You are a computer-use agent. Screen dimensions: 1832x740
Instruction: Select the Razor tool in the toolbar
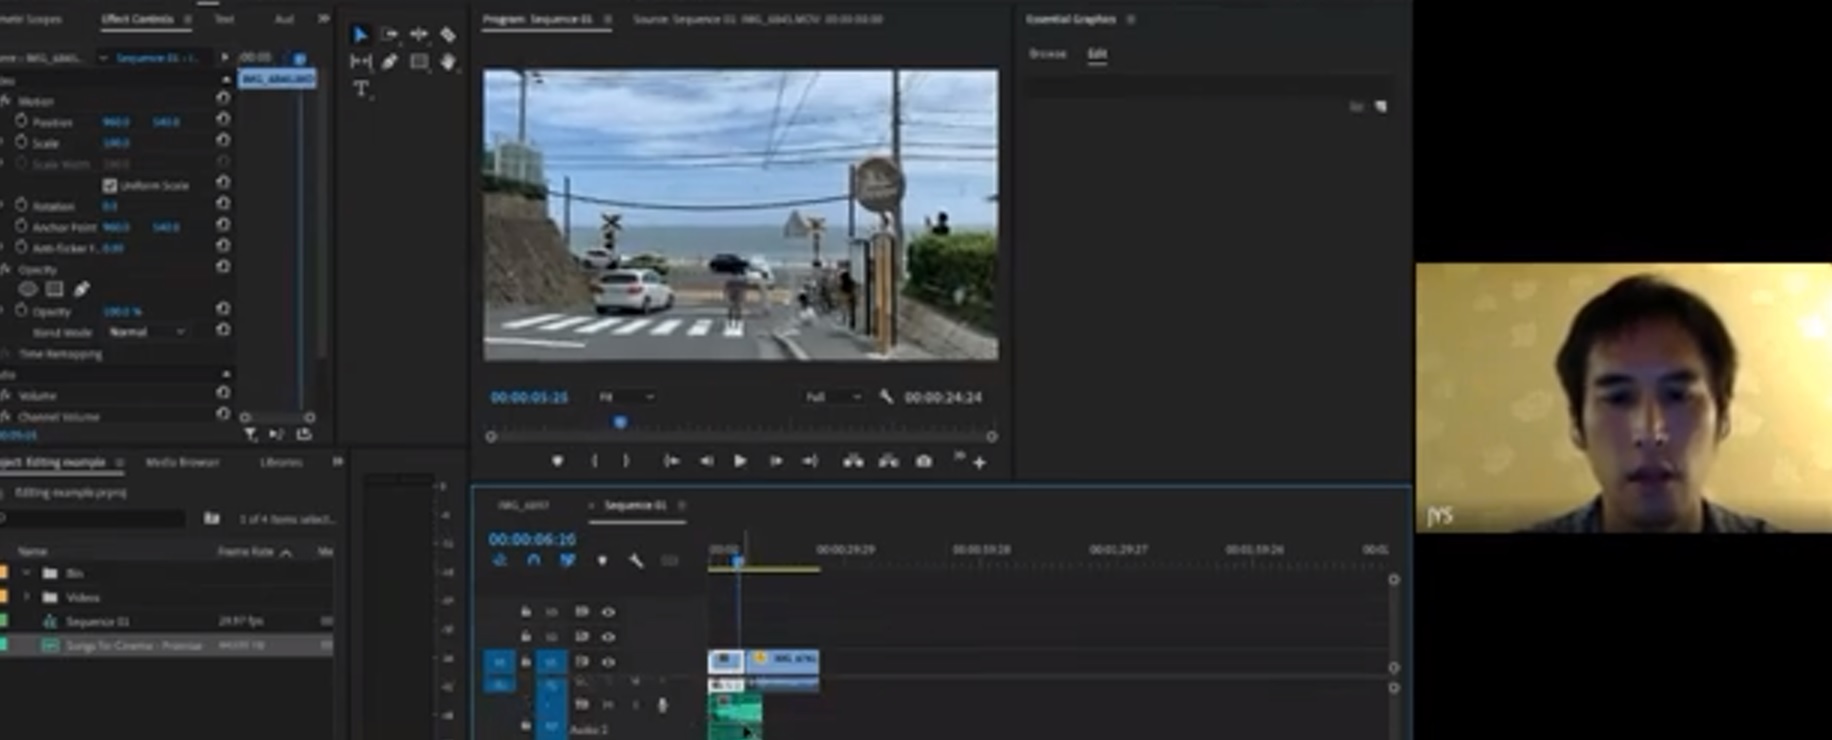[x=448, y=35]
